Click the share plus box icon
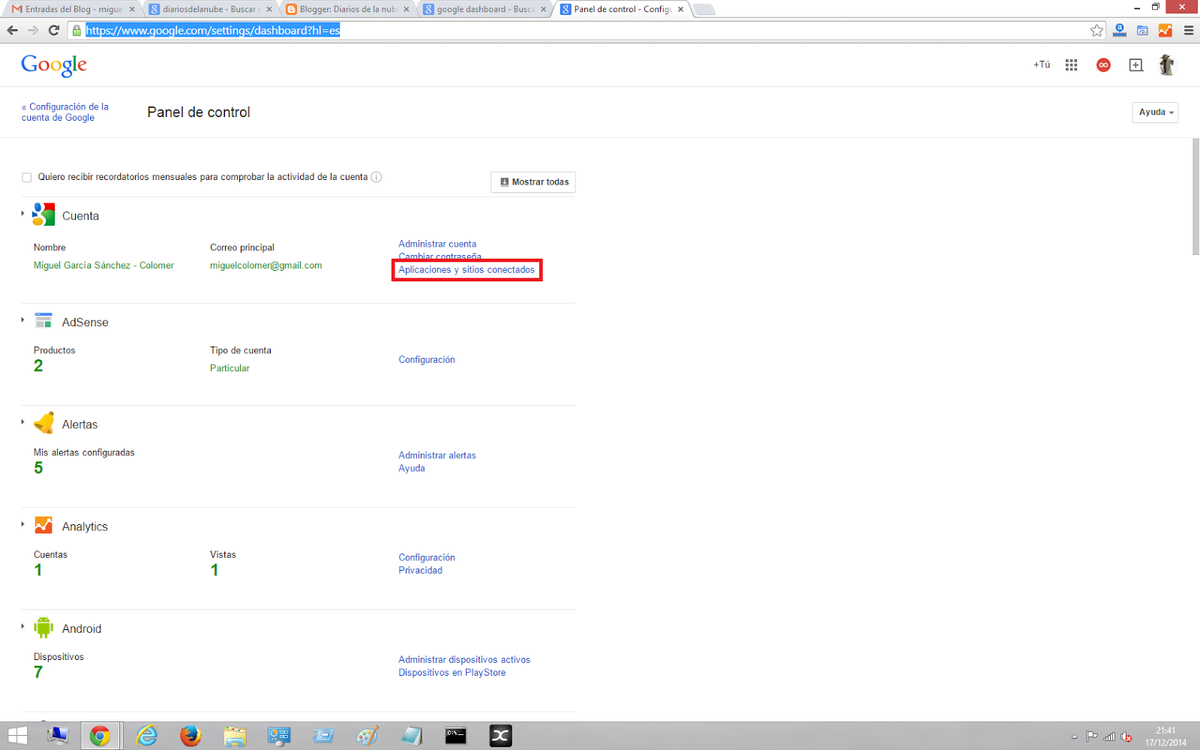 pos(1135,65)
